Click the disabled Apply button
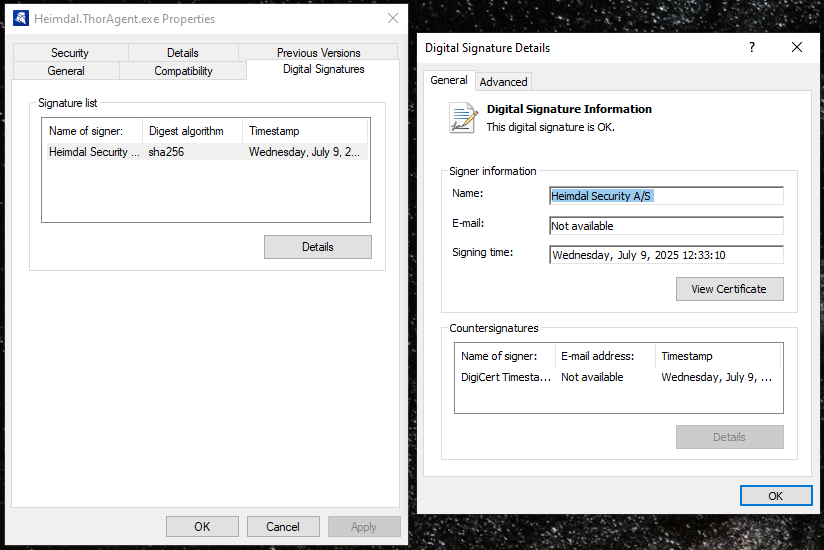Image resolution: width=824 pixels, height=550 pixels. coord(364,526)
